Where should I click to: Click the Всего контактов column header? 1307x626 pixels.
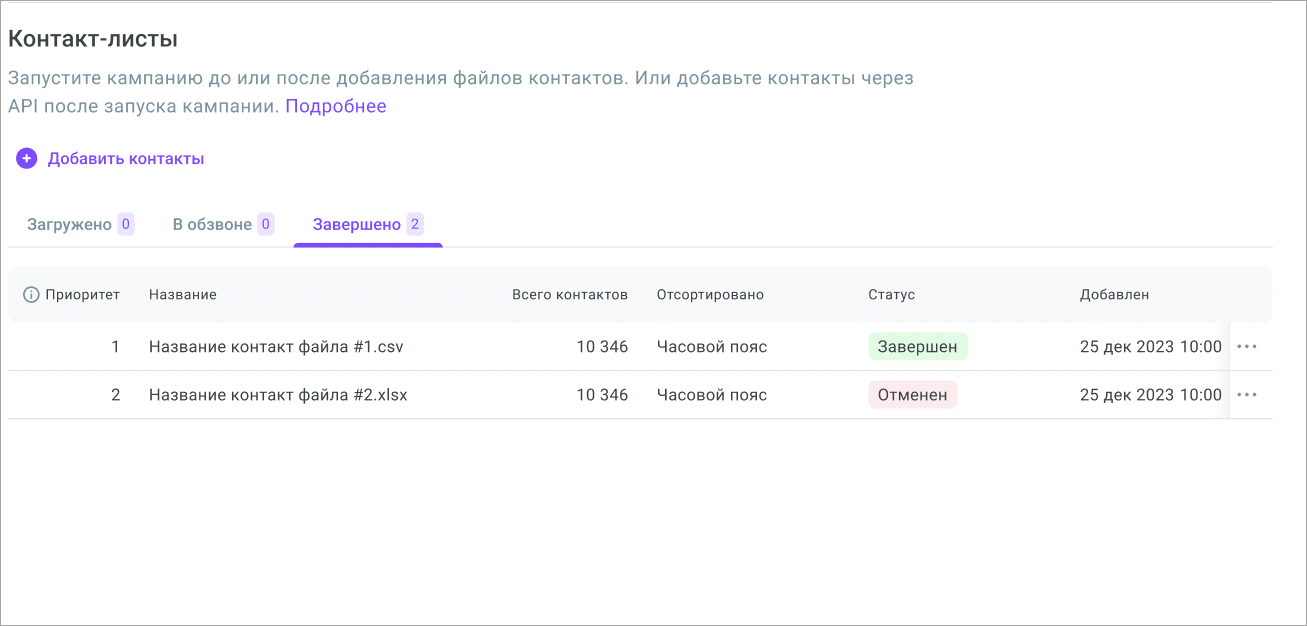point(570,295)
